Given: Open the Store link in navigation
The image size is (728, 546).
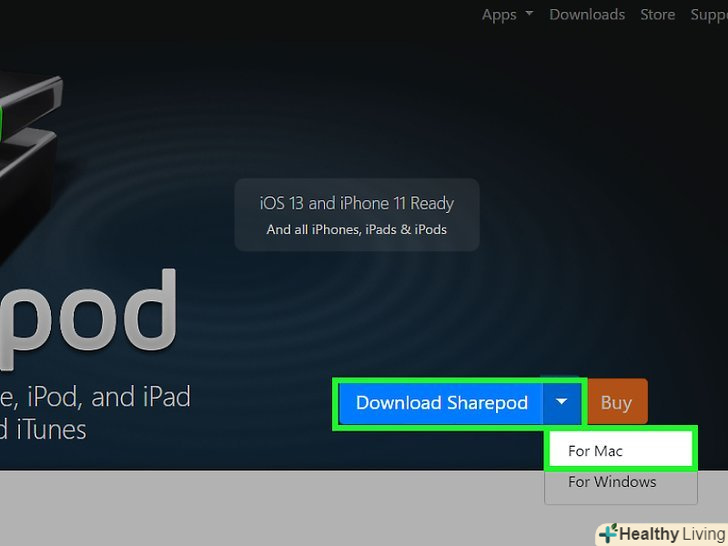Looking at the screenshot, I should tap(657, 15).
